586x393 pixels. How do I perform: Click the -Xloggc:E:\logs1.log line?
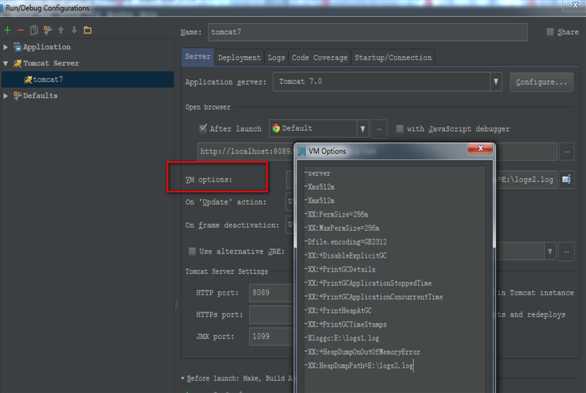[x=342, y=338]
